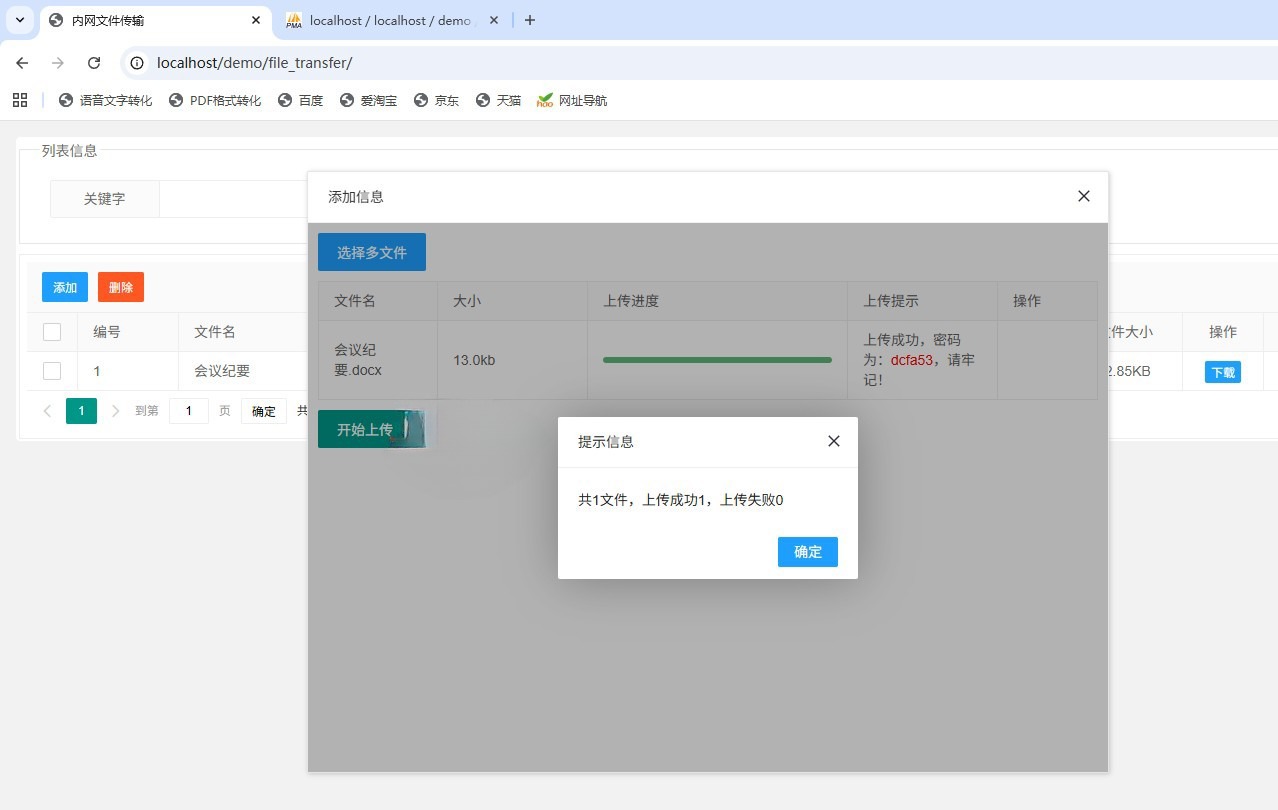Screen dimensions: 1278x810
Task: Open the PDF格式转化 bookmark
Action: 215,100
